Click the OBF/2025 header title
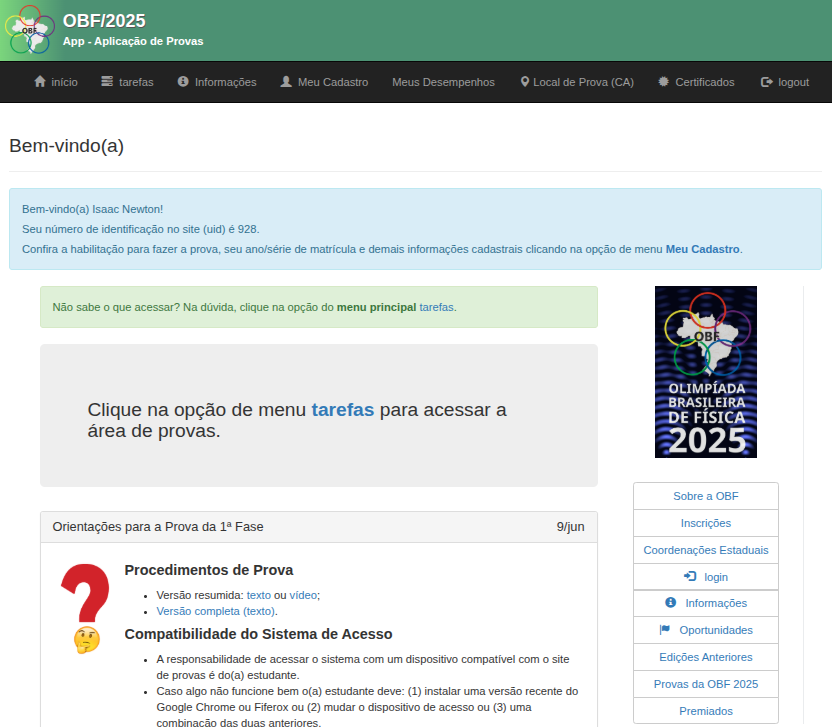The image size is (832, 727). (104, 21)
